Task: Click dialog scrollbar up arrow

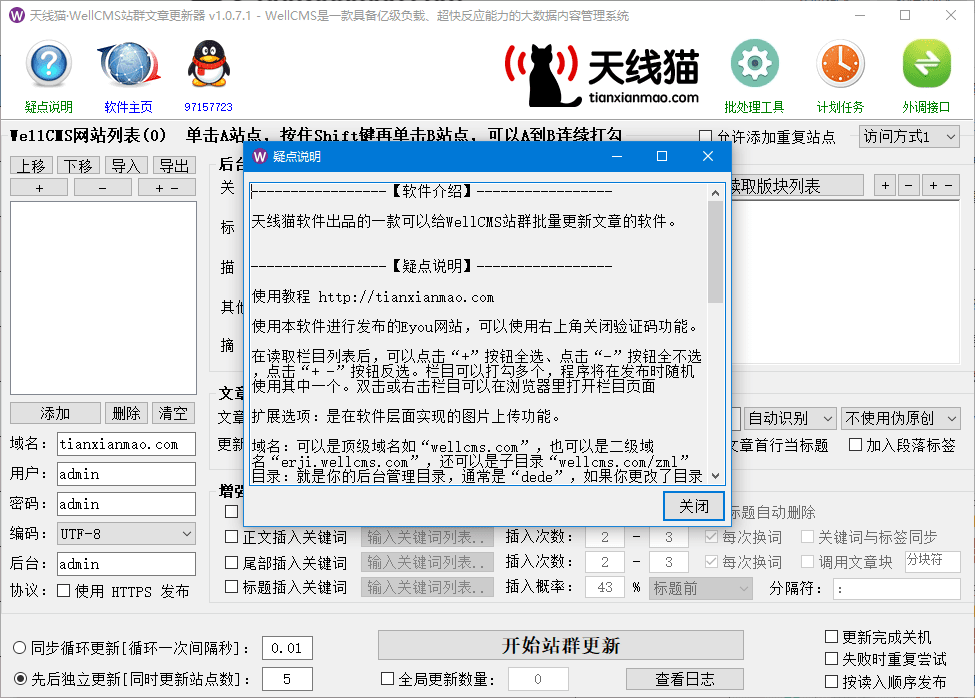Action: [x=716, y=193]
